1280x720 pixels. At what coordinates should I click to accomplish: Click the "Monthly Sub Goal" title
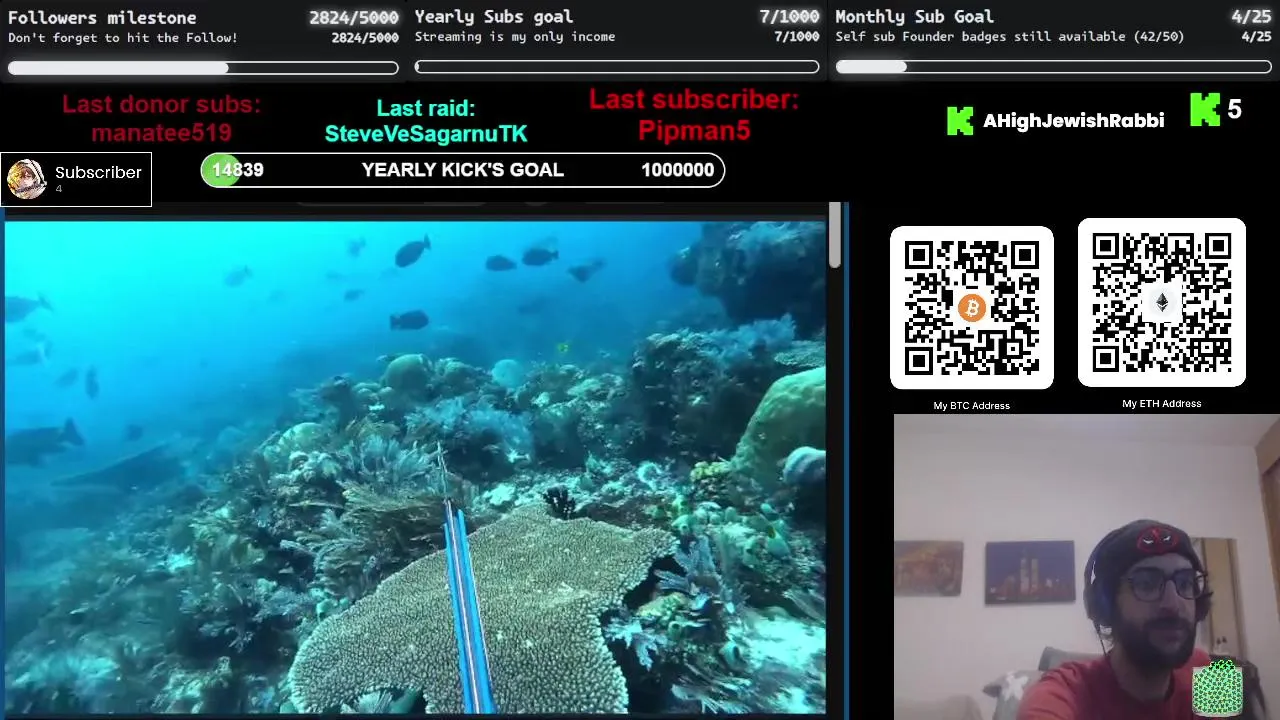[x=914, y=17]
